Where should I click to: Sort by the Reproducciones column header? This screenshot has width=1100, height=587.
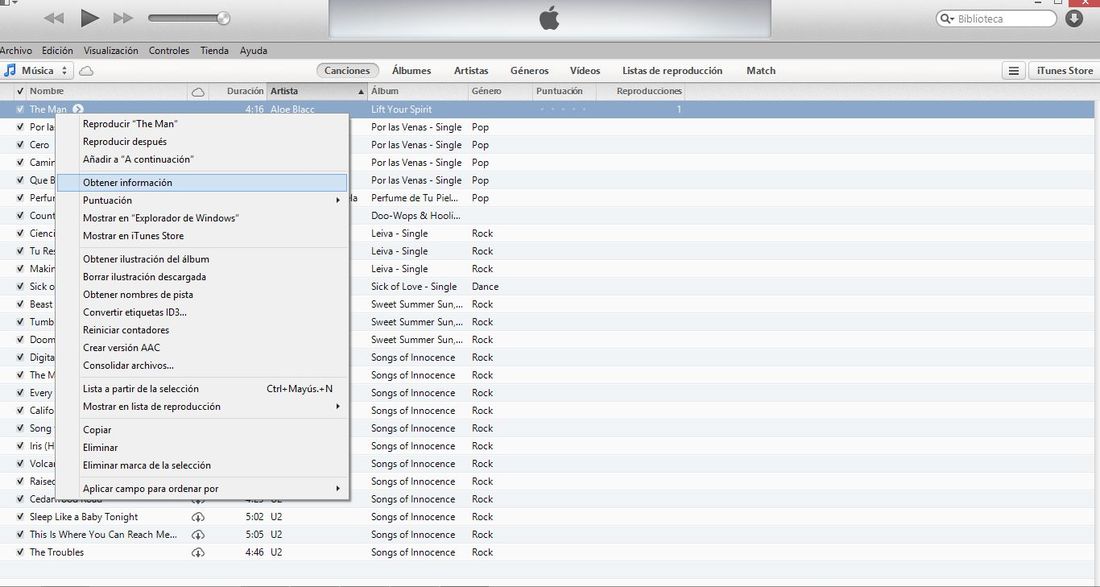coord(640,91)
